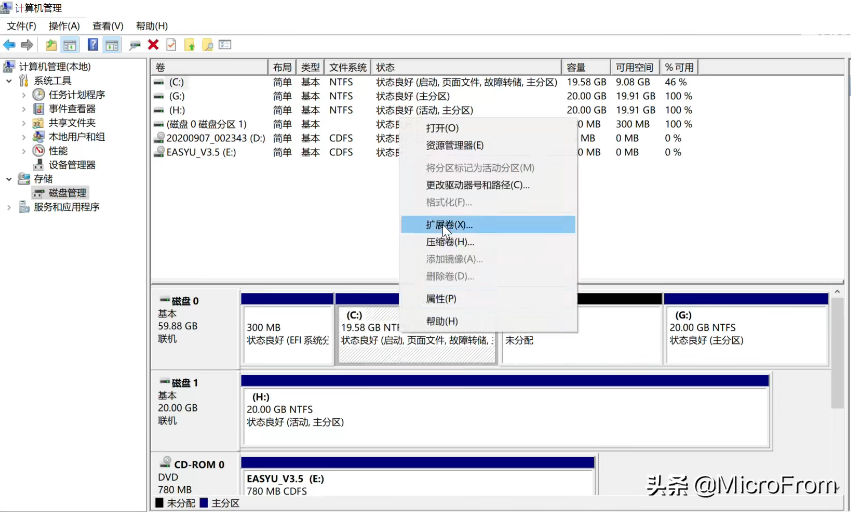Open the 操作(A) menu in menu bar
Screen dimensions: 851x512
tap(64, 26)
